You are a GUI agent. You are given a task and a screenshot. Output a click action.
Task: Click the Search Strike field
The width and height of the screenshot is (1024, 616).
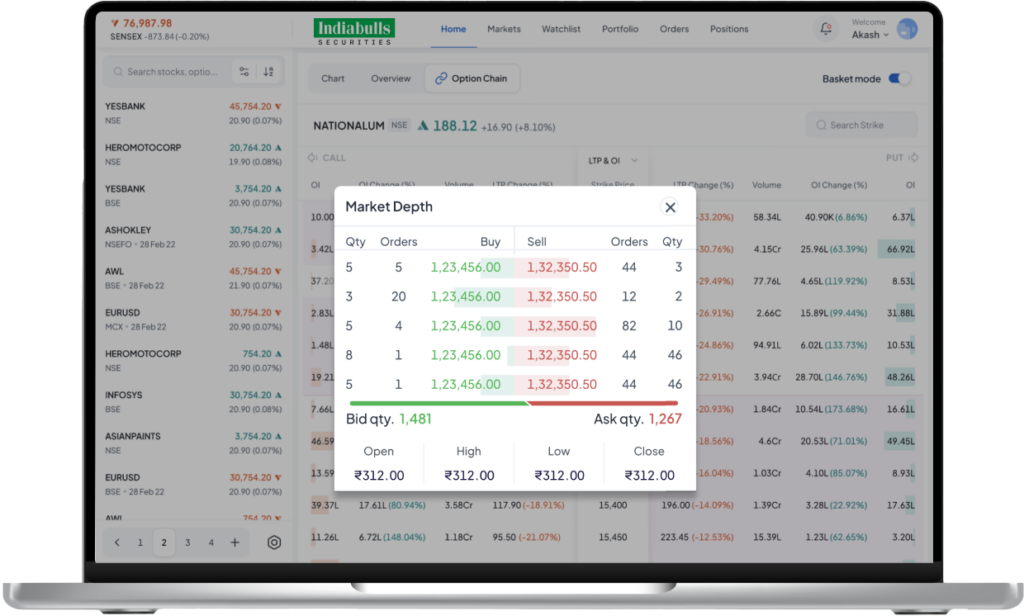(862, 125)
